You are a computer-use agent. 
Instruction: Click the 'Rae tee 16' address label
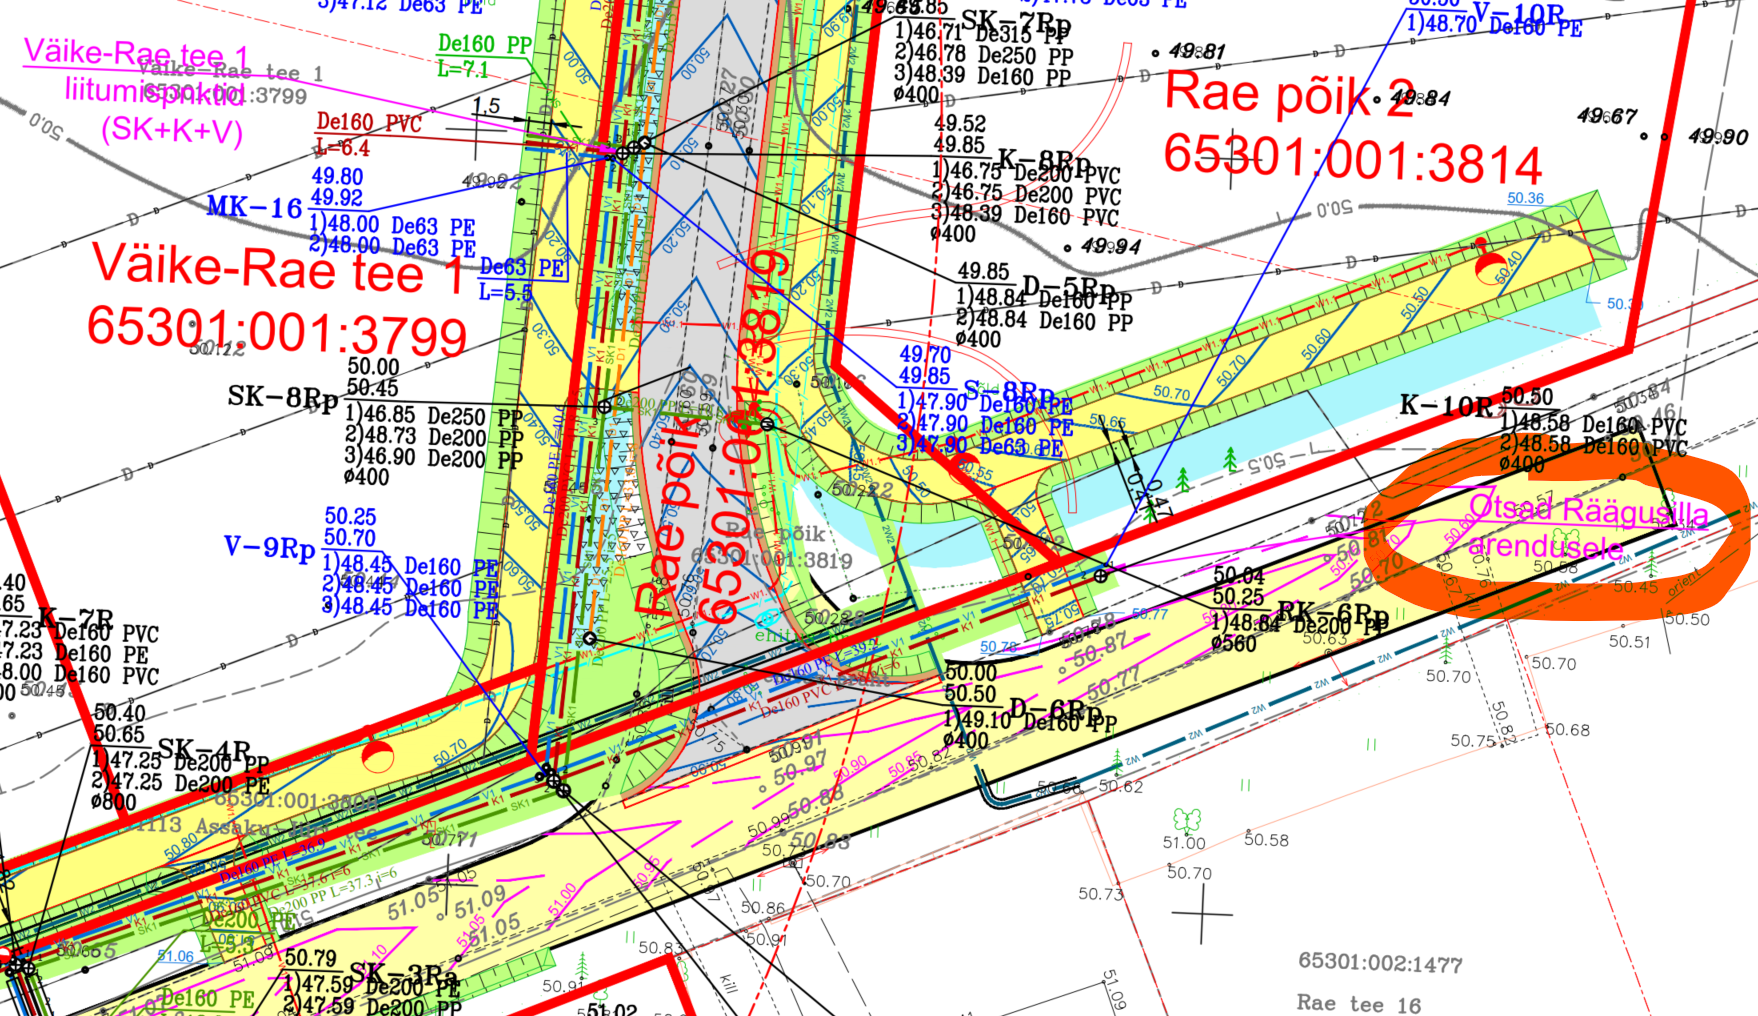pos(1358,1003)
